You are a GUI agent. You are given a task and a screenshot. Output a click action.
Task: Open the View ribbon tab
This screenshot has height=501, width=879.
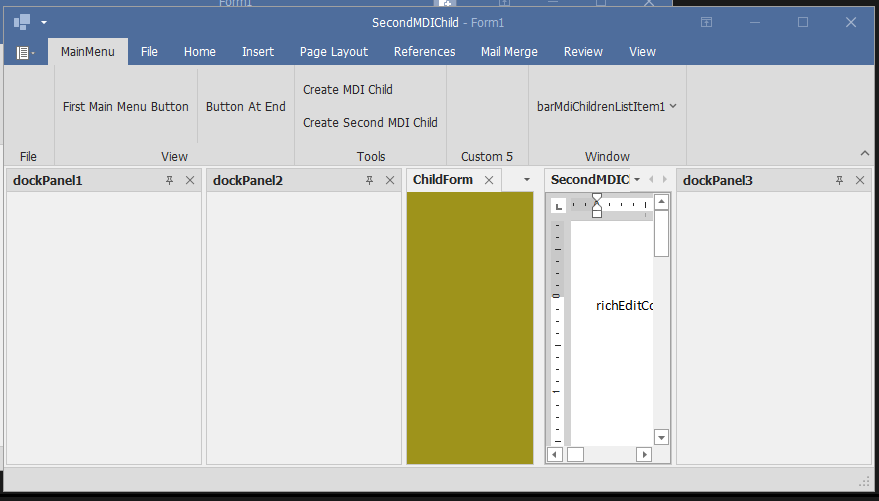point(642,52)
